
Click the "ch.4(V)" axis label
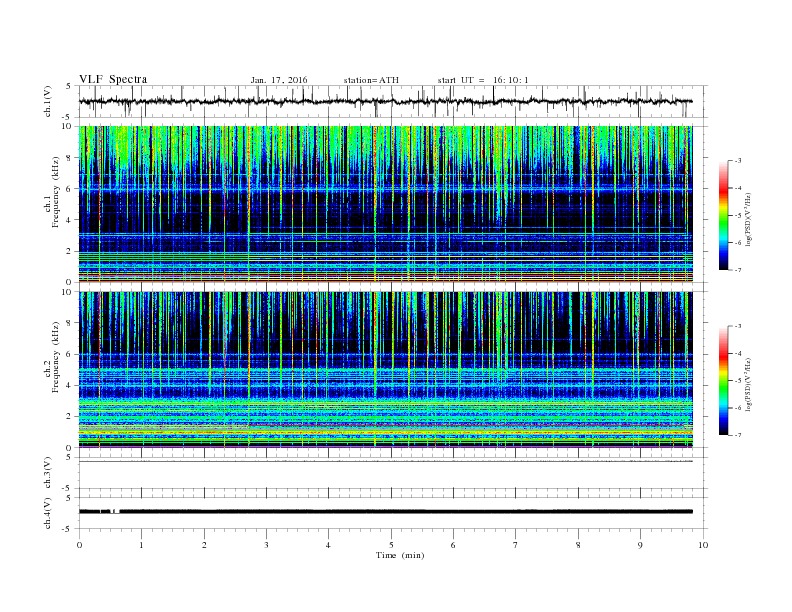click(48, 513)
